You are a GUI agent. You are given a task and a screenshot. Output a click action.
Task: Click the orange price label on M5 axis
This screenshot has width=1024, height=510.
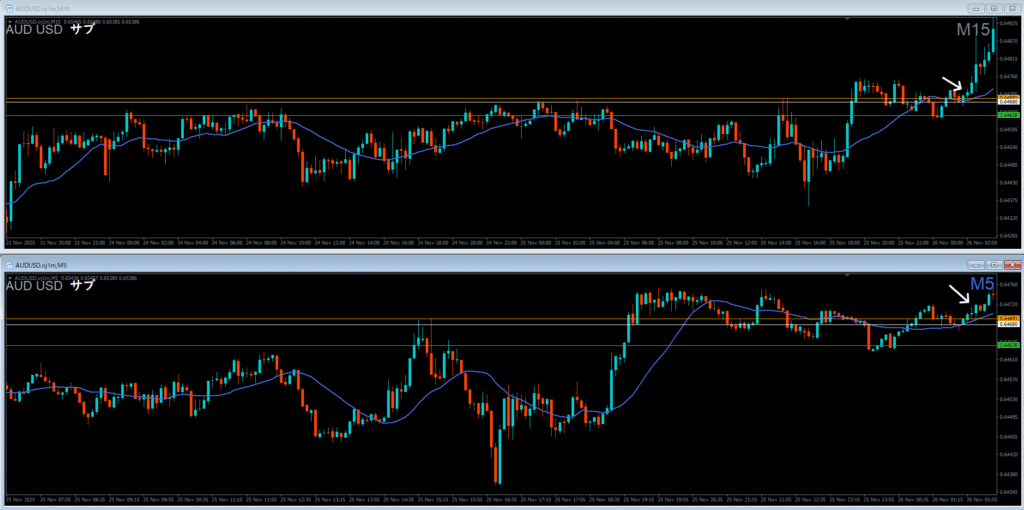click(1009, 318)
